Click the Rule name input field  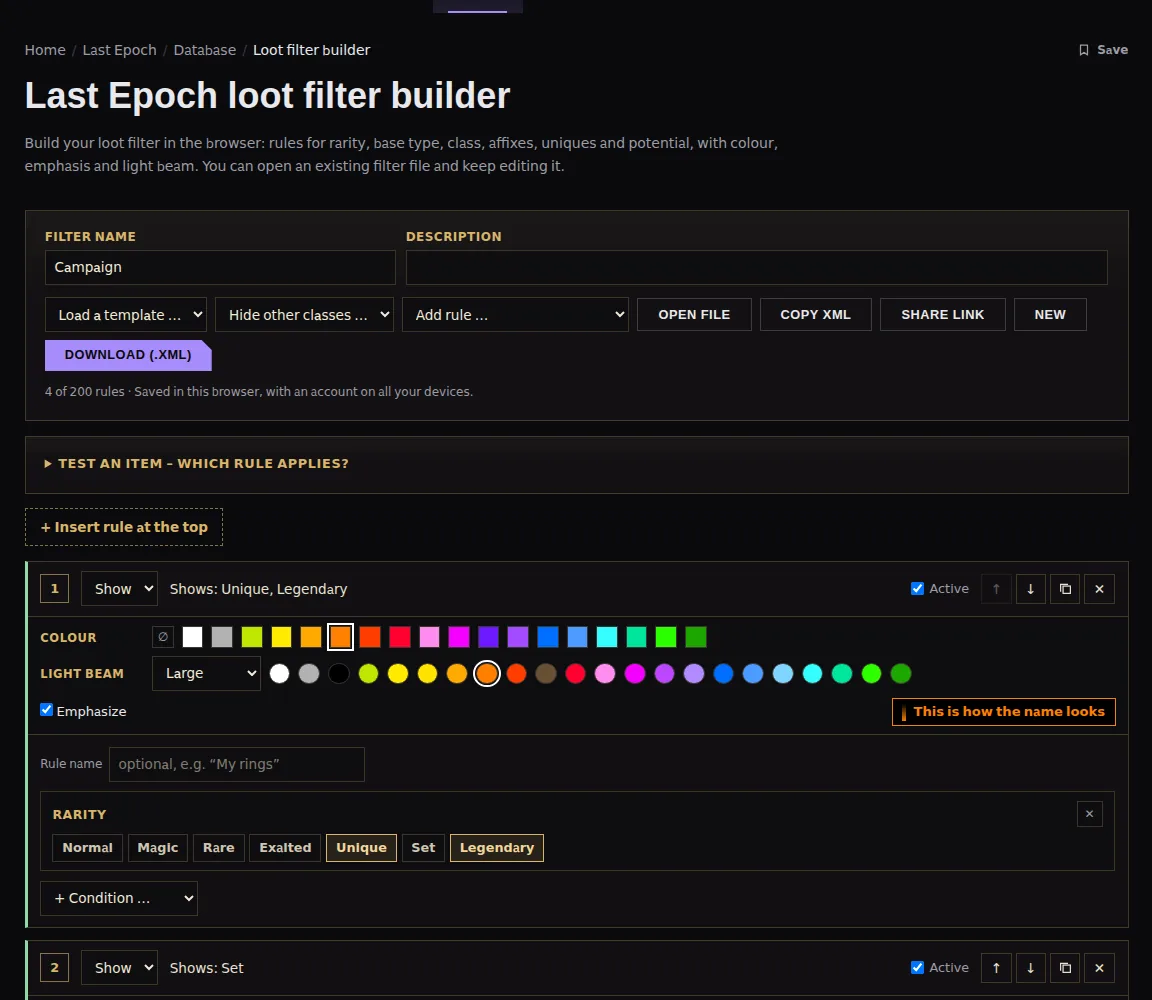(237, 764)
